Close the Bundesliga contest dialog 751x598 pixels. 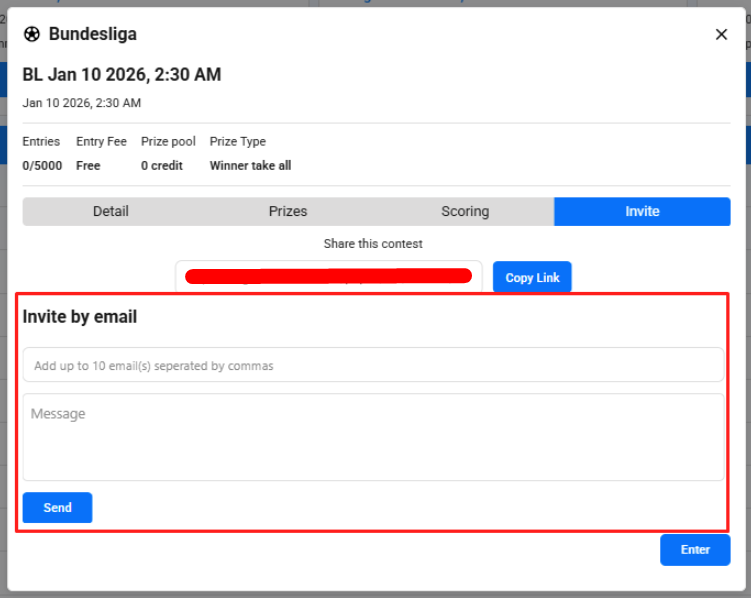pos(721,35)
